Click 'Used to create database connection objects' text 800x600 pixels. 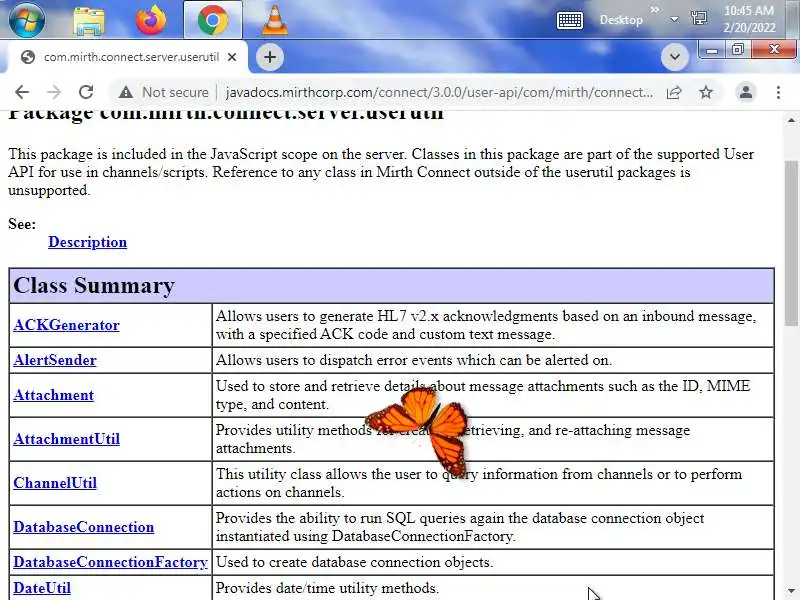(x=354, y=562)
